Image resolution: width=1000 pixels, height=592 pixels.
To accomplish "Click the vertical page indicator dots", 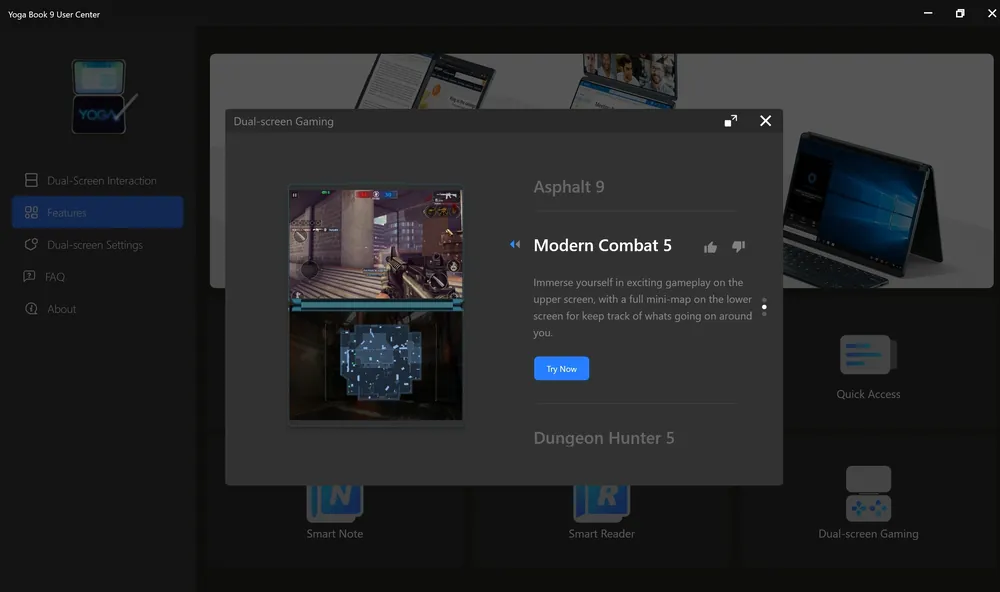I will tap(764, 307).
